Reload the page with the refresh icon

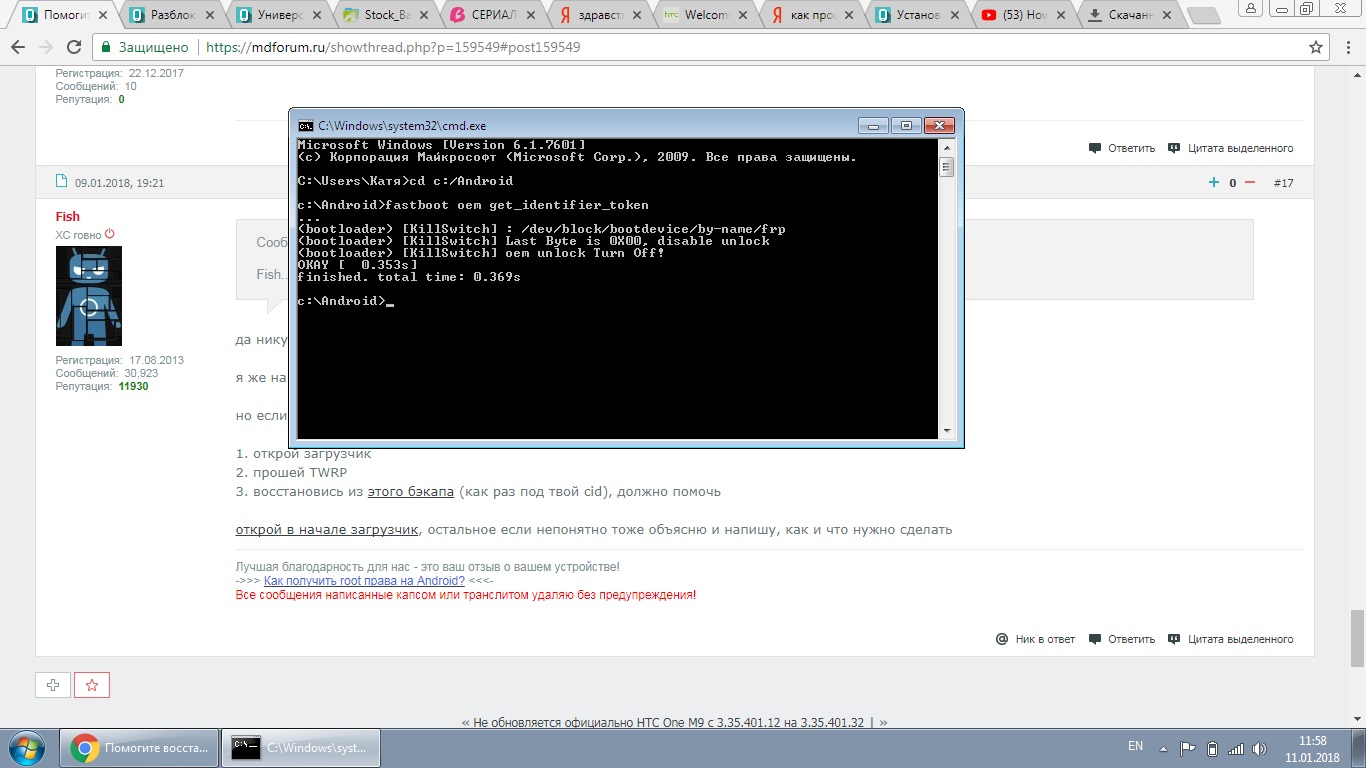point(75,47)
